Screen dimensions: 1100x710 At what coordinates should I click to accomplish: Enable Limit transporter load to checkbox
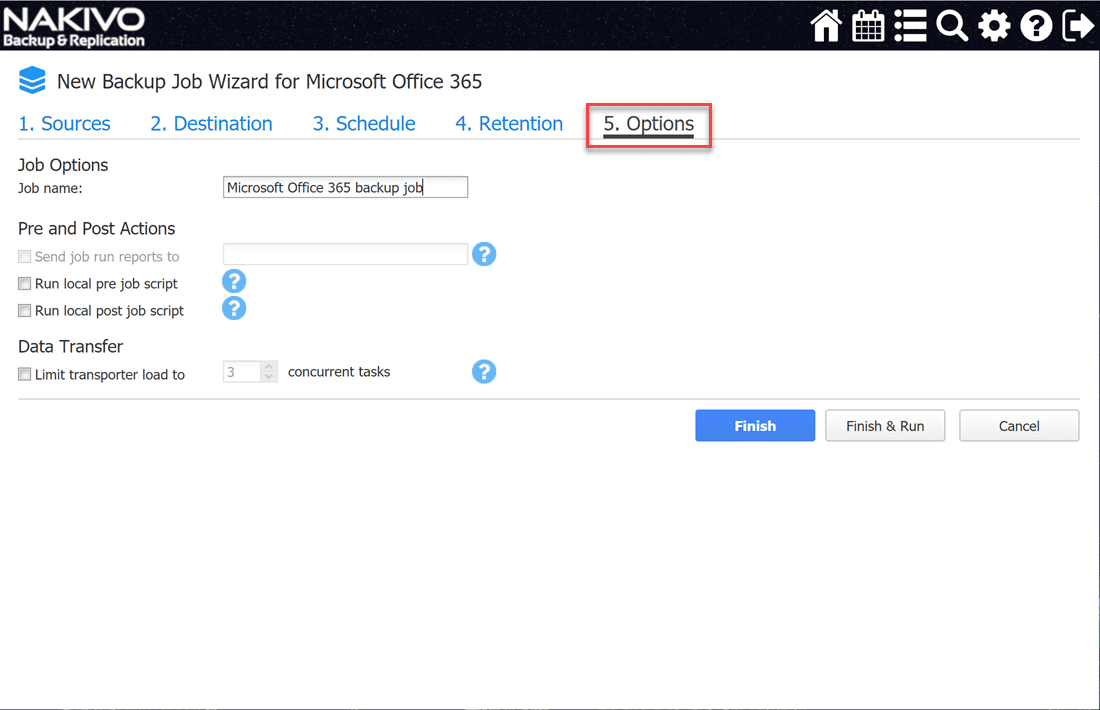[x=25, y=374]
